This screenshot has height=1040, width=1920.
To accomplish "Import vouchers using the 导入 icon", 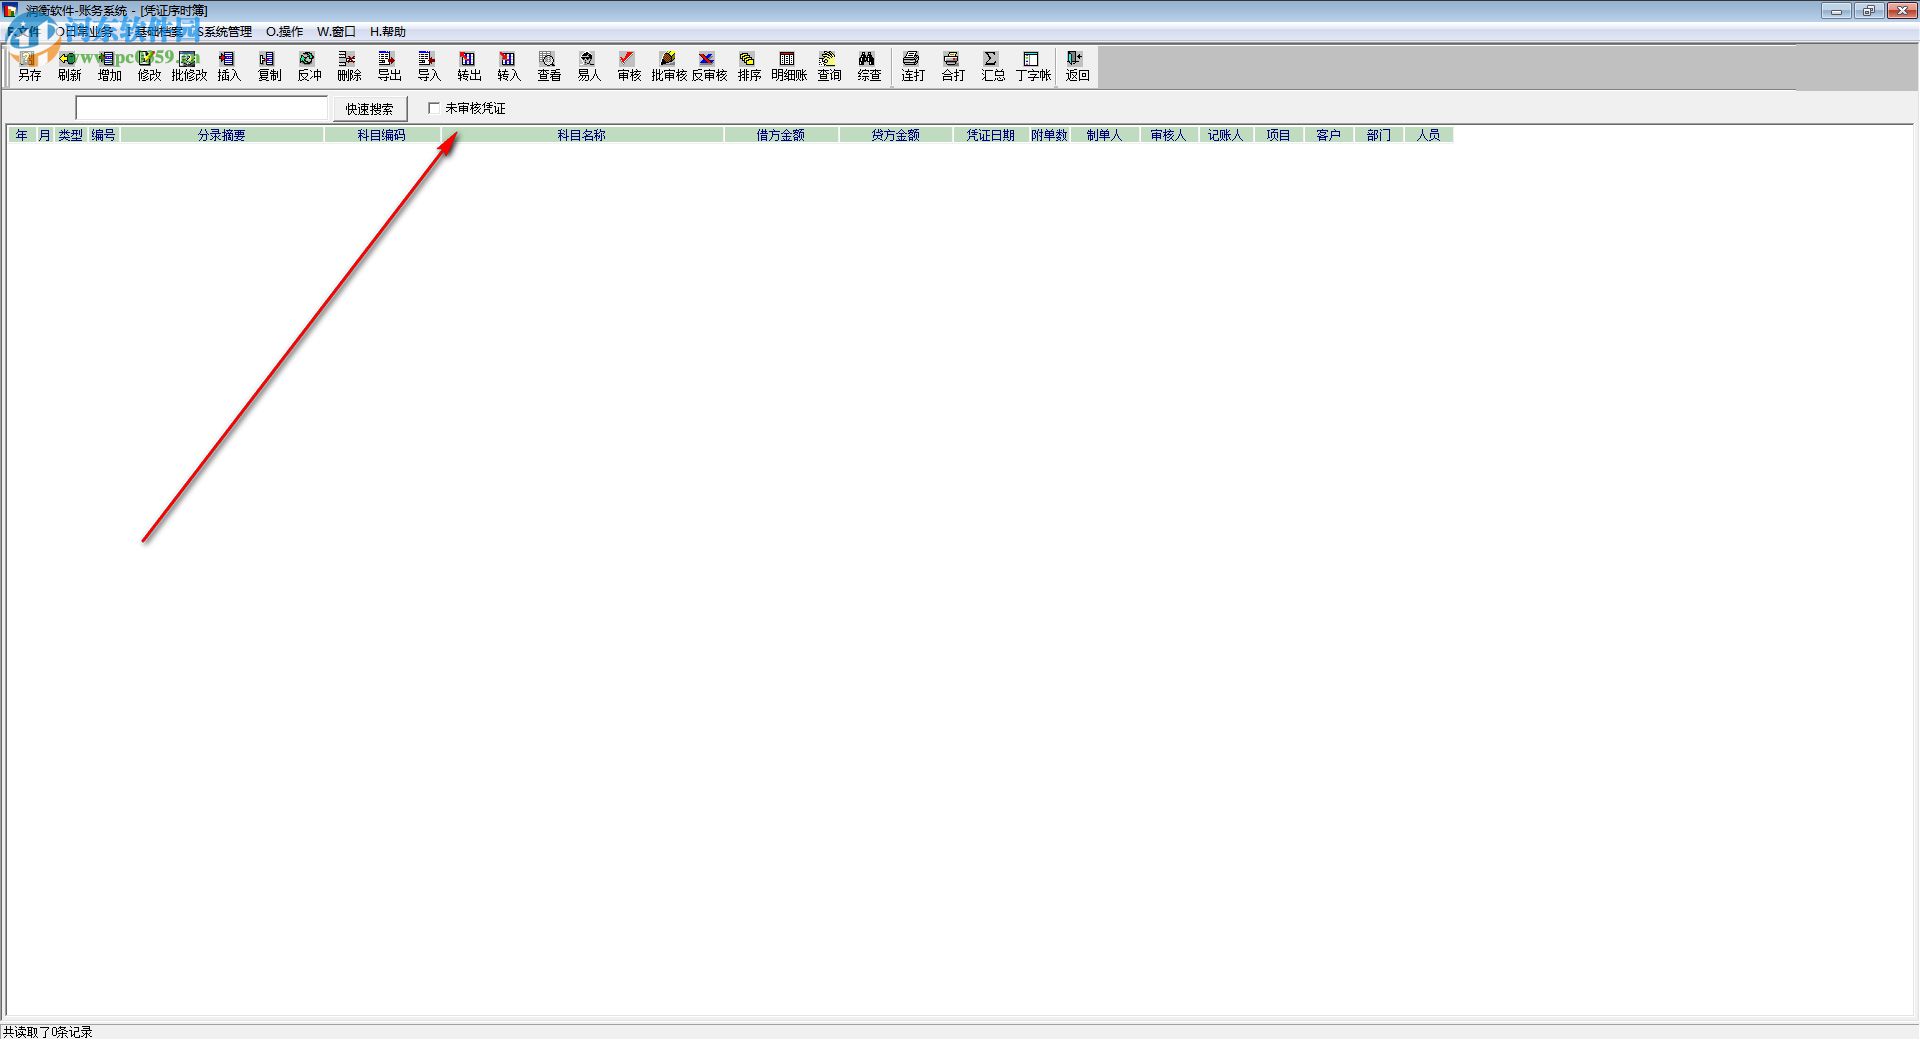I will tap(429, 66).
